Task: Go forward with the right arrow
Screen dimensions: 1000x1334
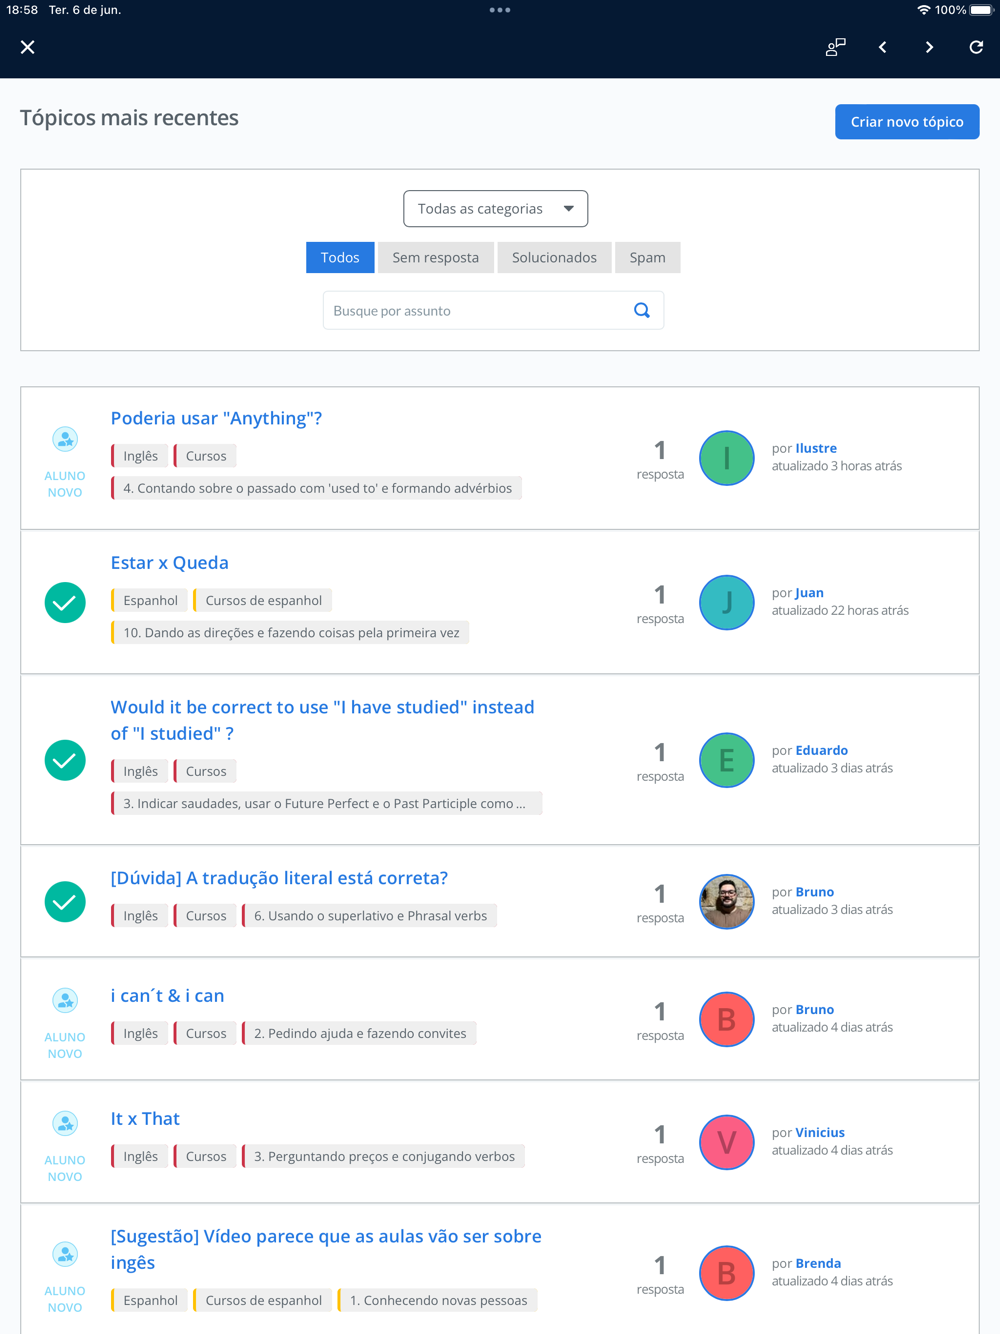Action: (x=929, y=47)
